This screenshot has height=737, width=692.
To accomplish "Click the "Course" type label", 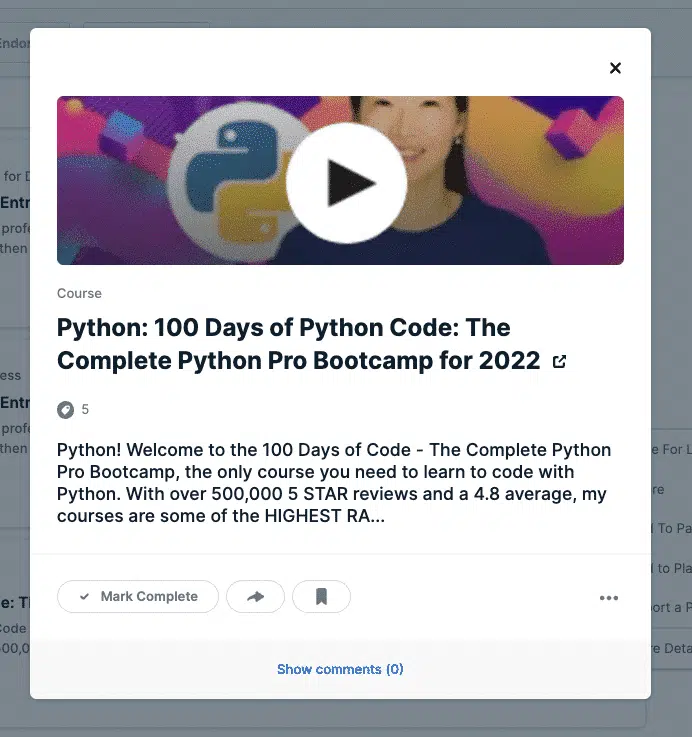I will point(79,293).
